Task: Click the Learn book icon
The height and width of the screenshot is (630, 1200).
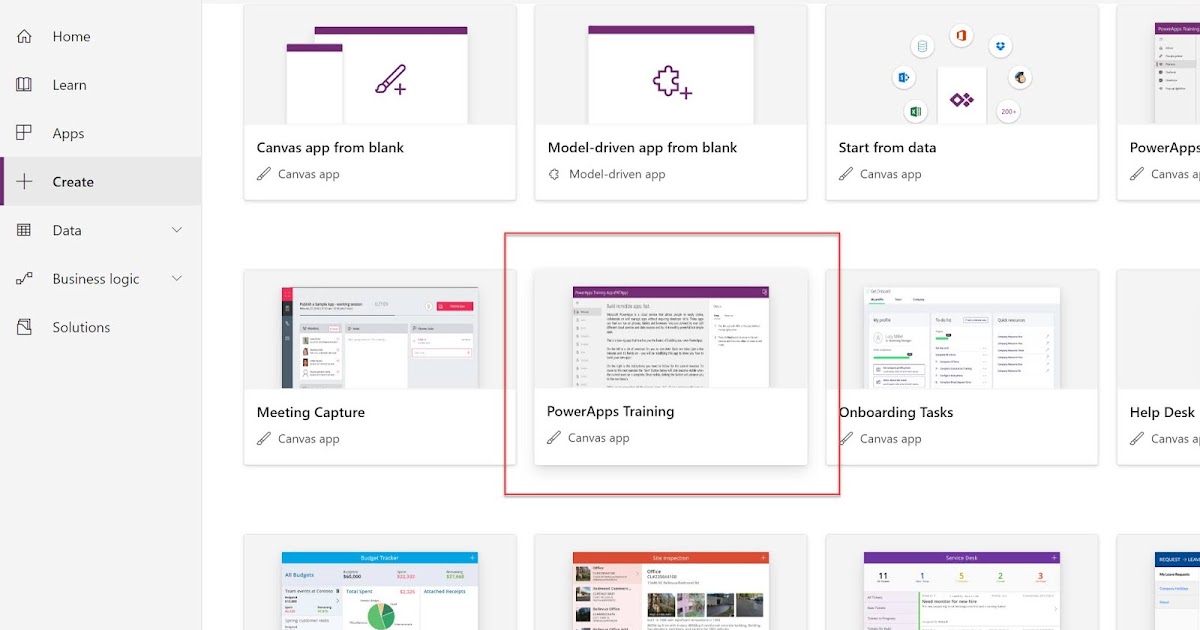Action: (23, 85)
